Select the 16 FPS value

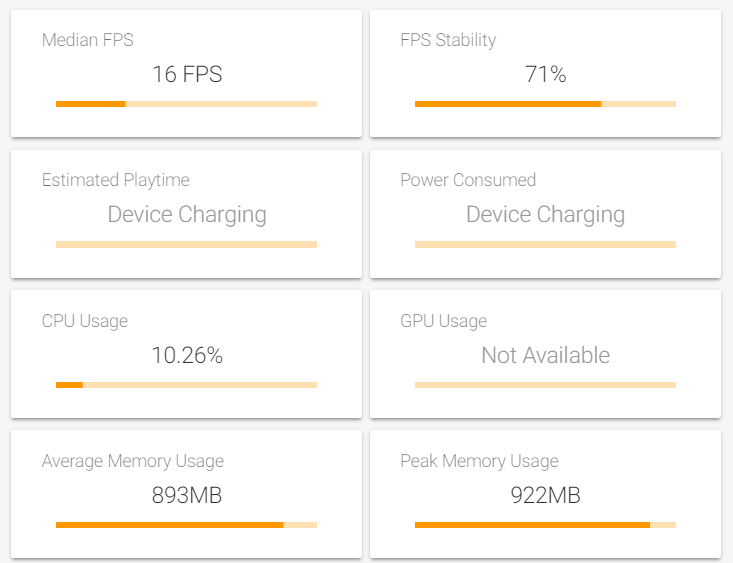187,74
